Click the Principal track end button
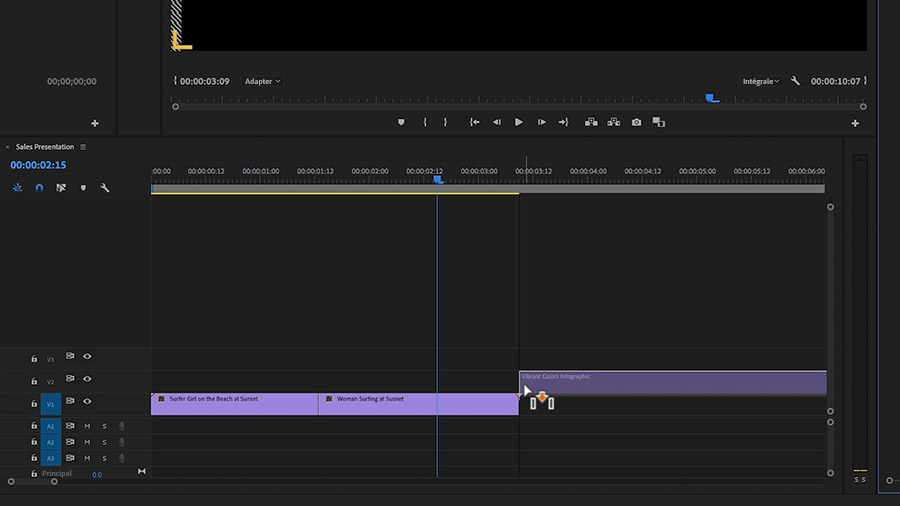The height and width of the screenshot is (506, 900). pos(142,472)
